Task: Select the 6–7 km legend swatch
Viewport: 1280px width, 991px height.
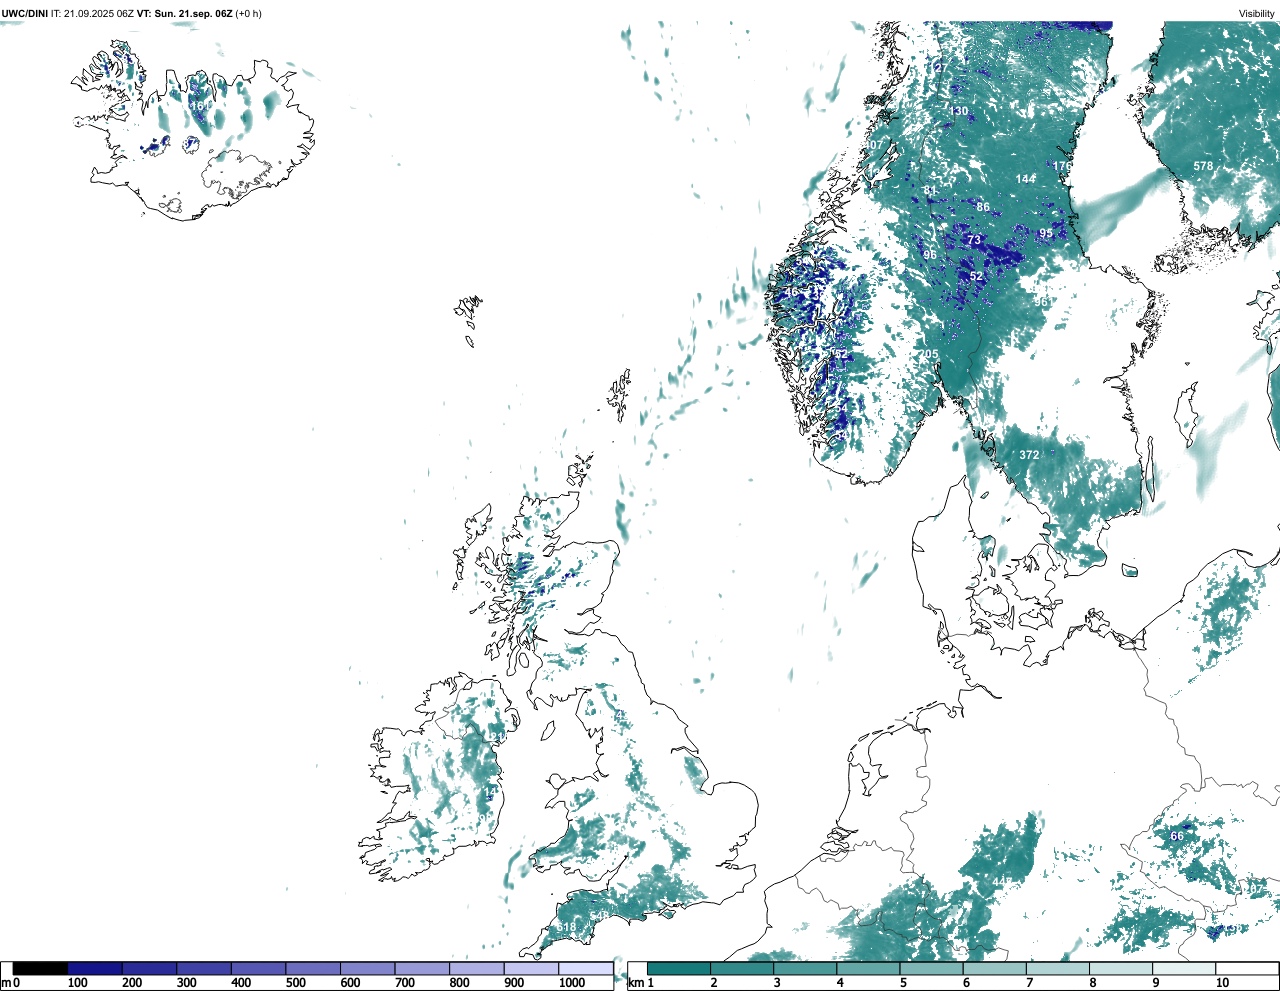Action: (994, 969)
